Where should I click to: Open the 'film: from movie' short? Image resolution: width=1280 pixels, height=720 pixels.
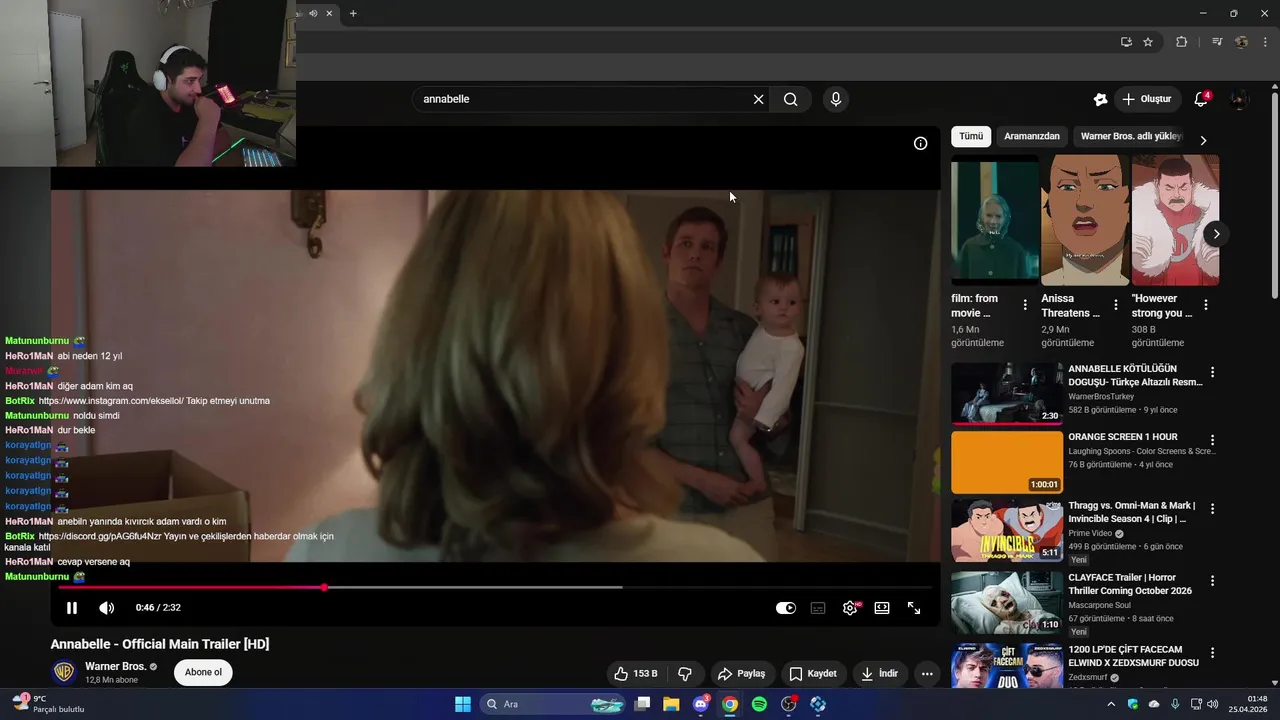coord(995,221)
